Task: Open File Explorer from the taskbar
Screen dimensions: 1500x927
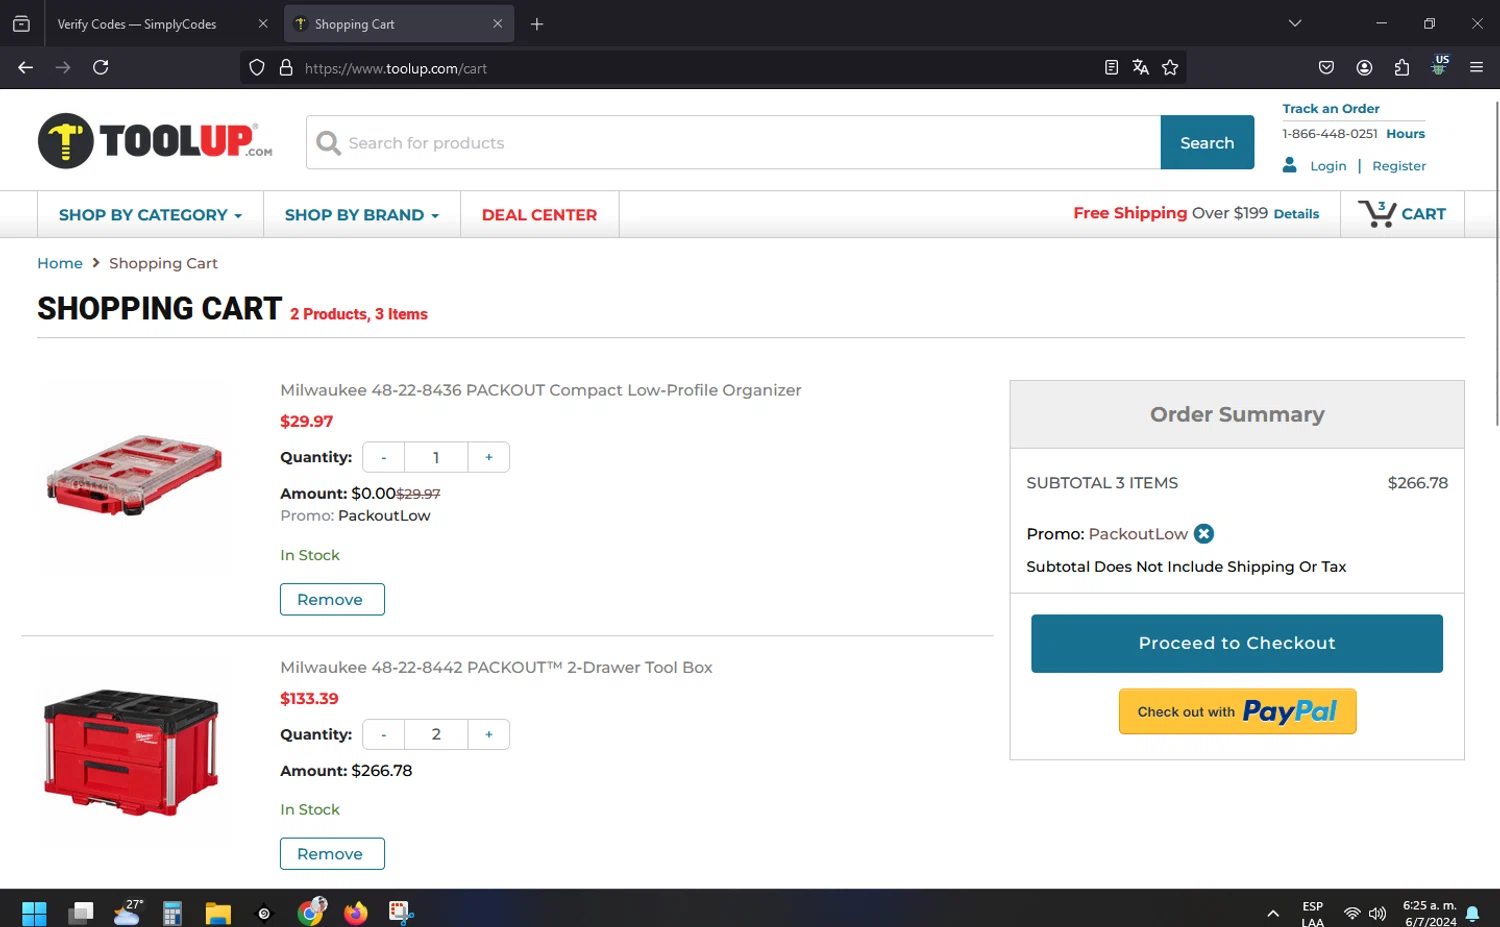Action: pyautogui.click(x=218, y=913)
